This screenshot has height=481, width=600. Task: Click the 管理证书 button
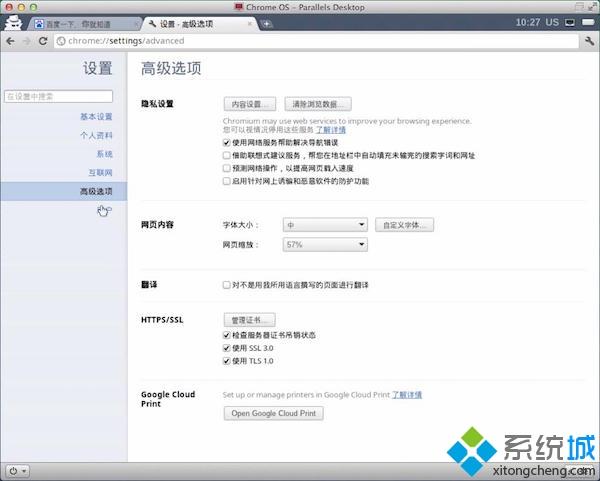coord(249,320)
